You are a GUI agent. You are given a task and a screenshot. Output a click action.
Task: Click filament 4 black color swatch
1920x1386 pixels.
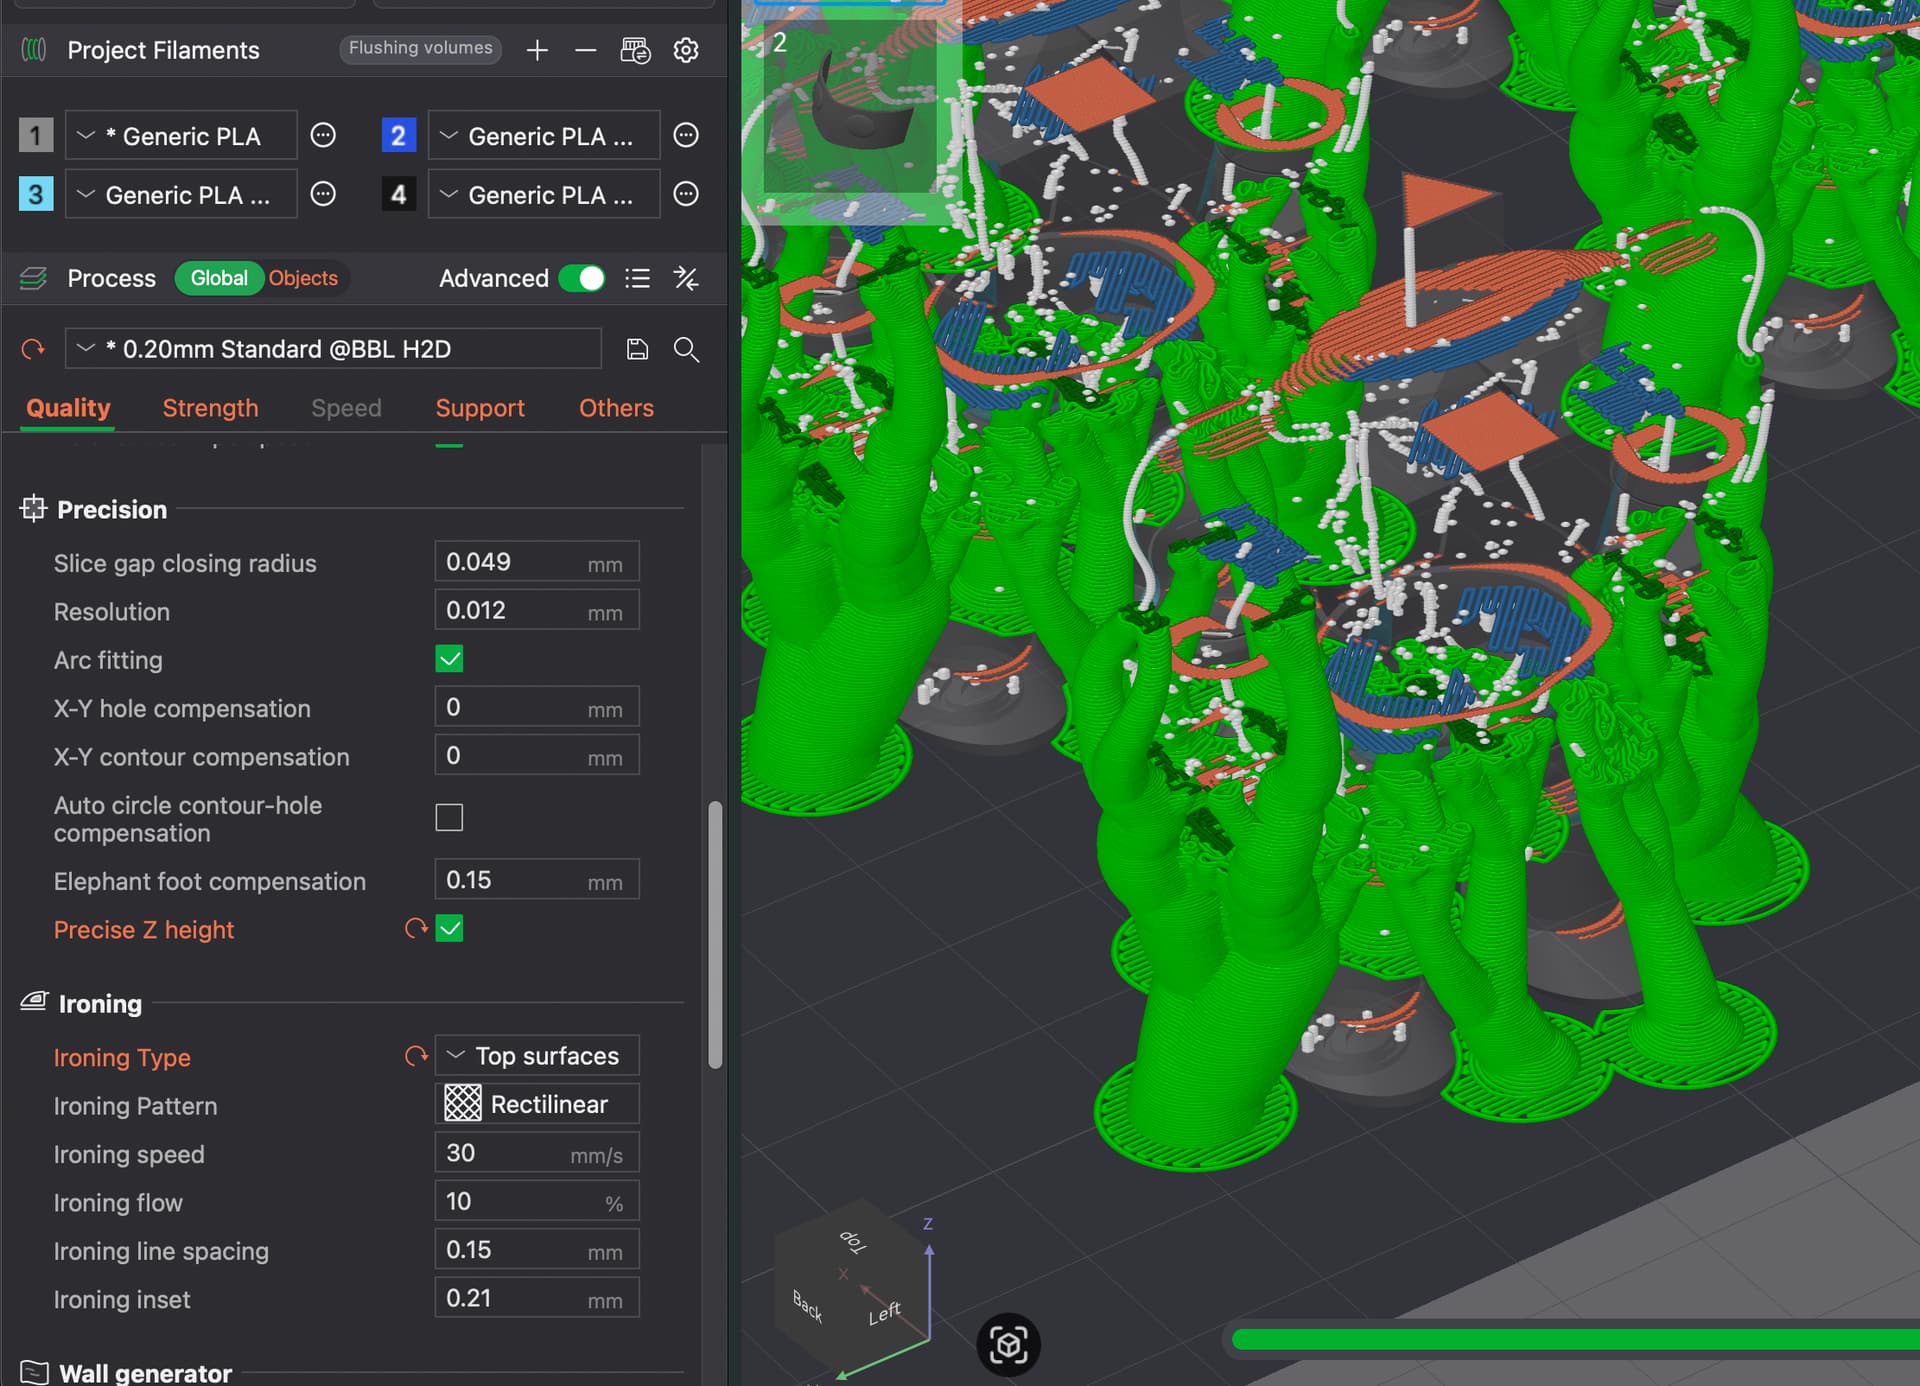pyautogui.click(x=398, y=194)
